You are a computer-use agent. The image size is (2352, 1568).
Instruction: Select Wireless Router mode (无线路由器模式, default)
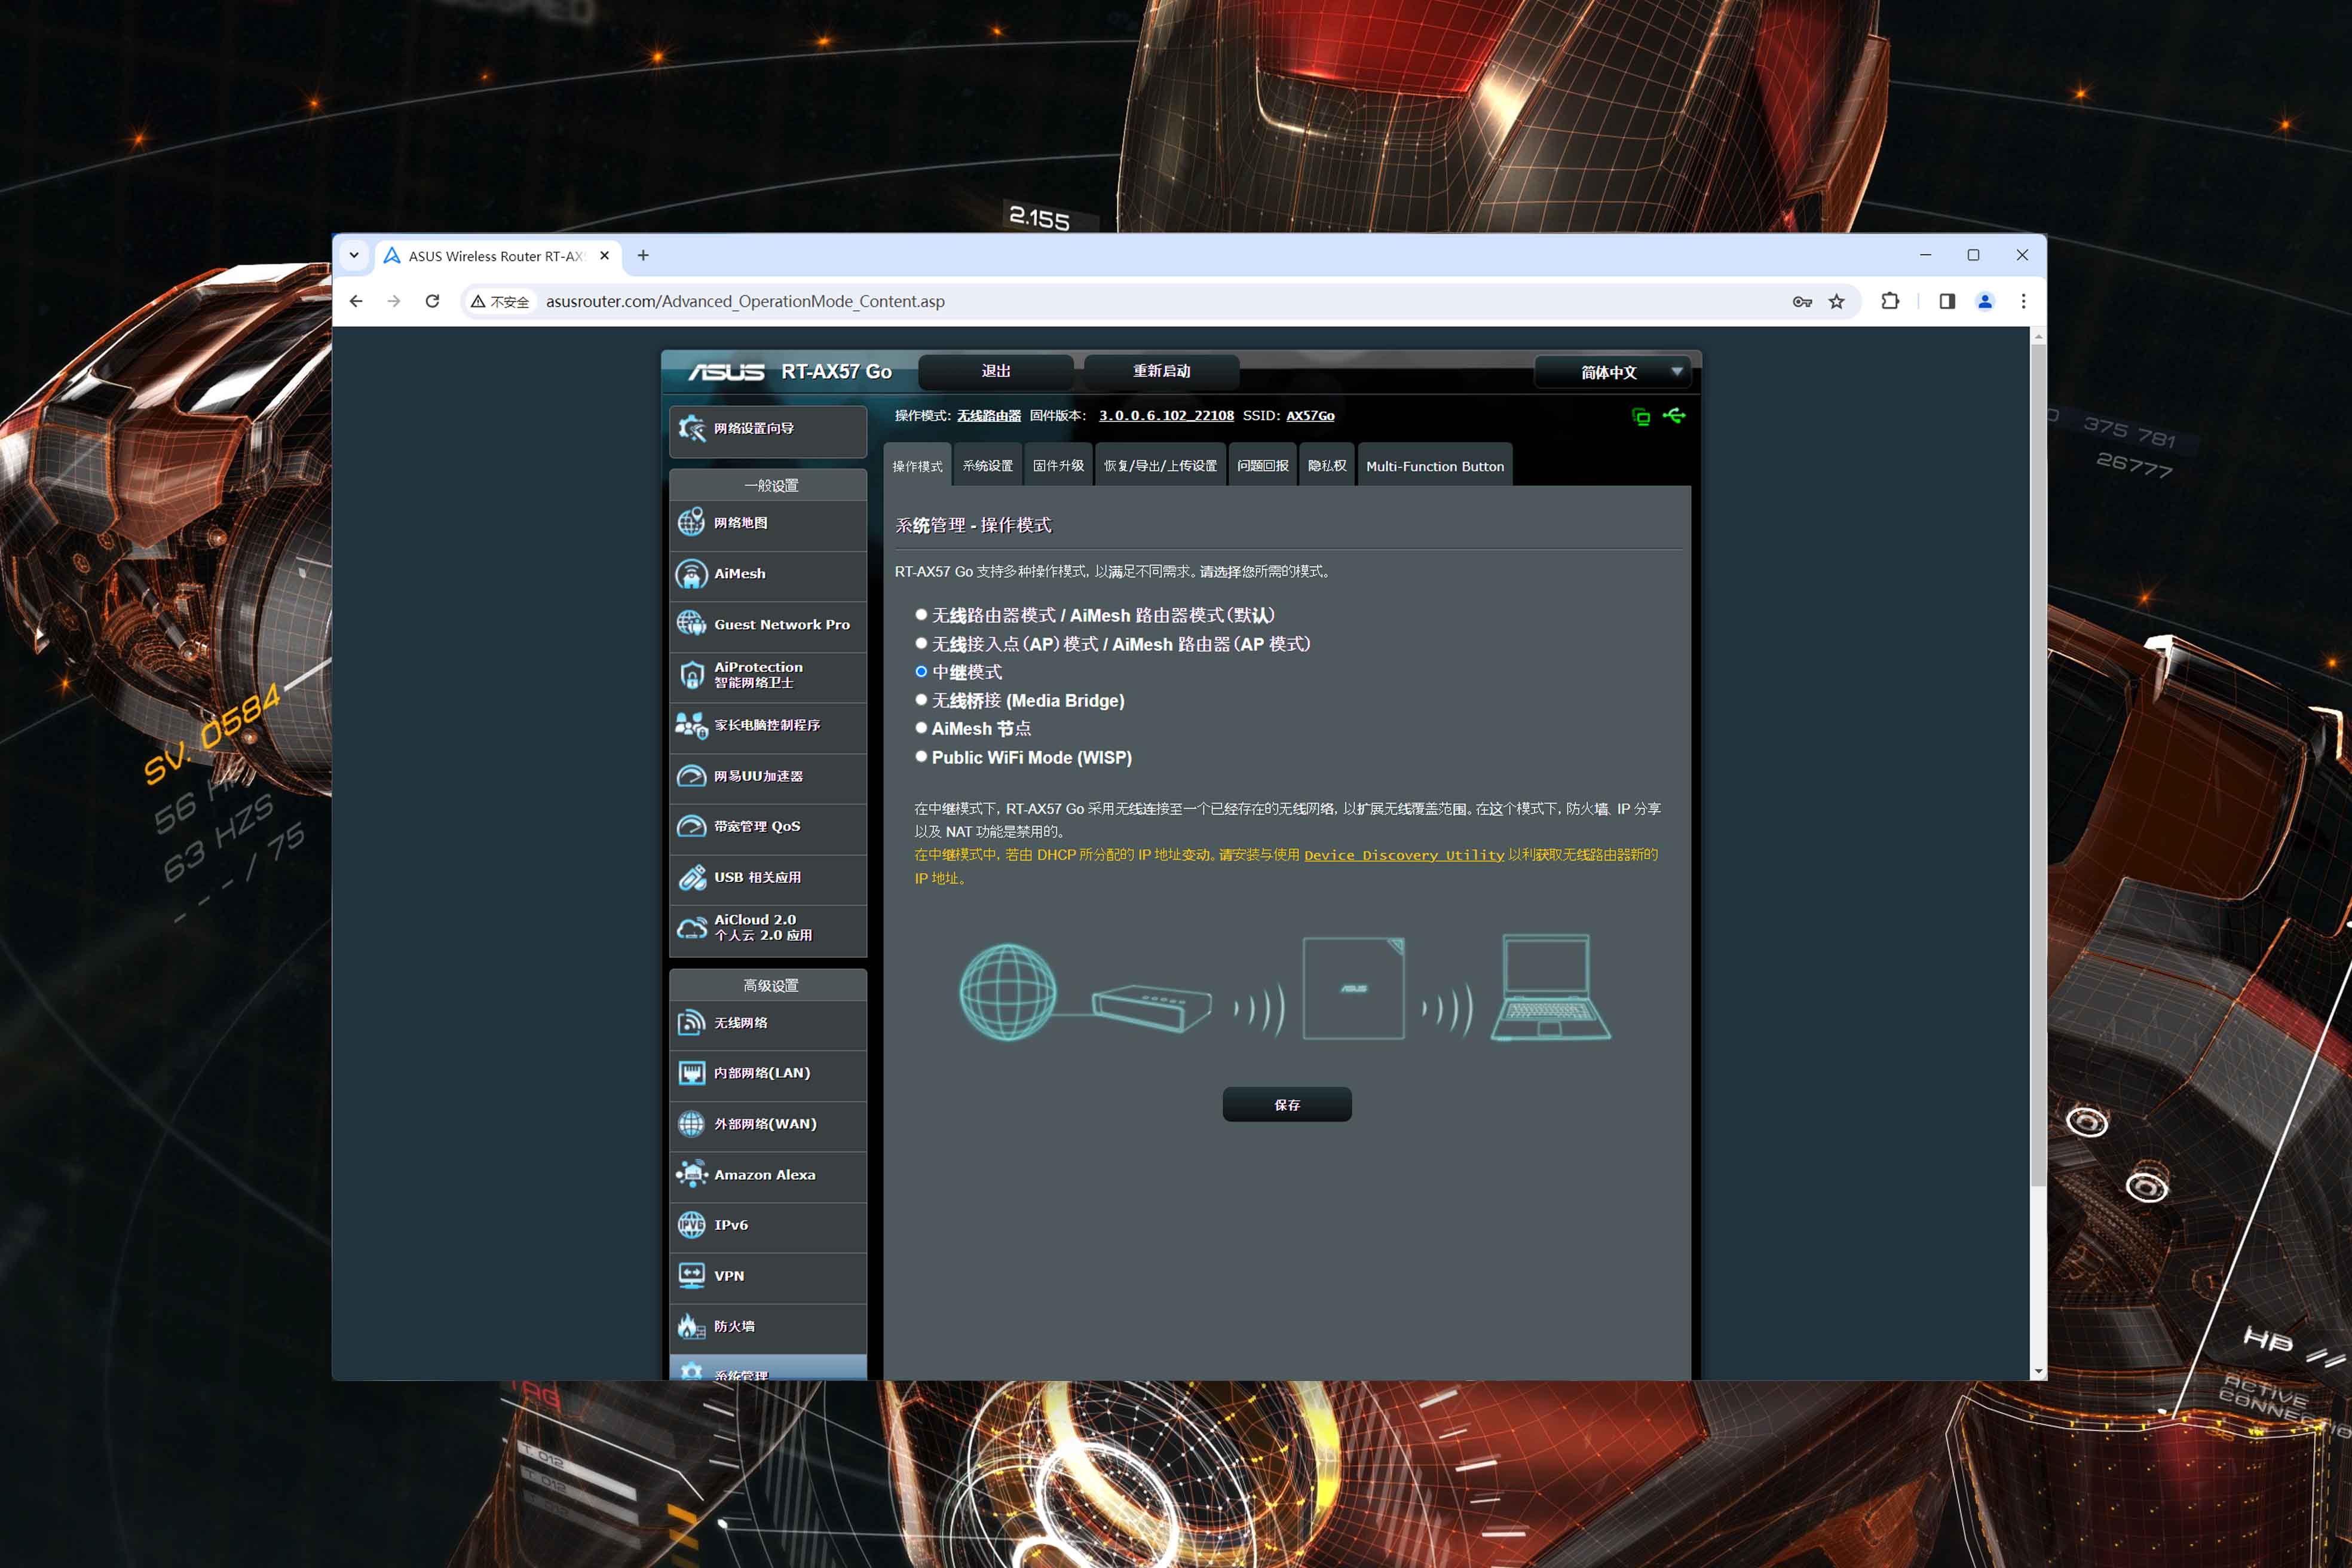pos(921,615)
